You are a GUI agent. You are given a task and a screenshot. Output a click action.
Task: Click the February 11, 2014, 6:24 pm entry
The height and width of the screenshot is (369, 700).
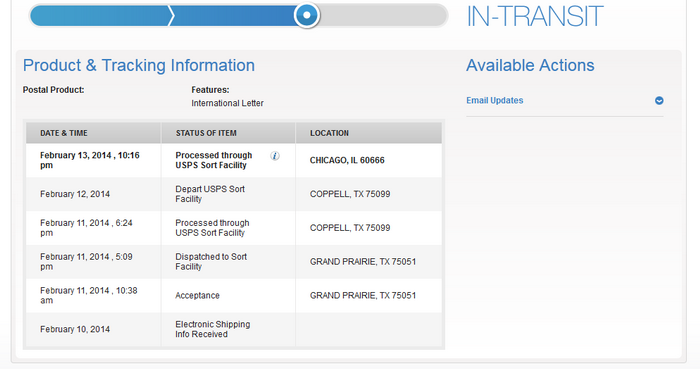point(86,228)
